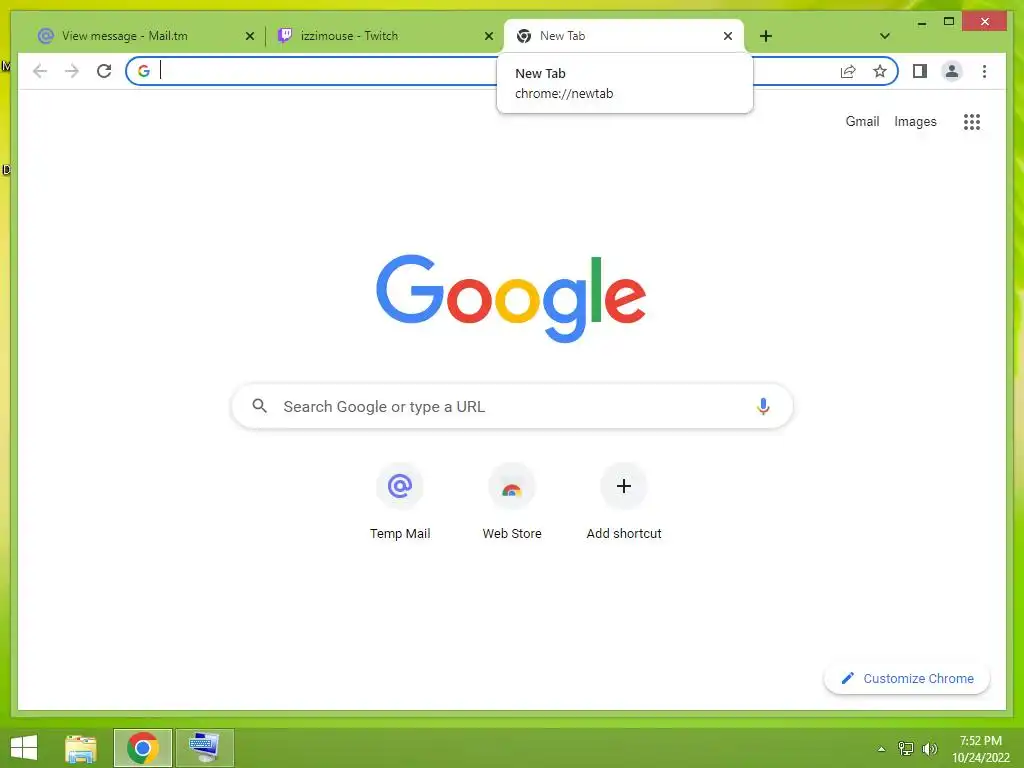The image size is (1024, 768).
Task: Open the on-screen keyboard taskbar app
Action: (x=204, y=748)
